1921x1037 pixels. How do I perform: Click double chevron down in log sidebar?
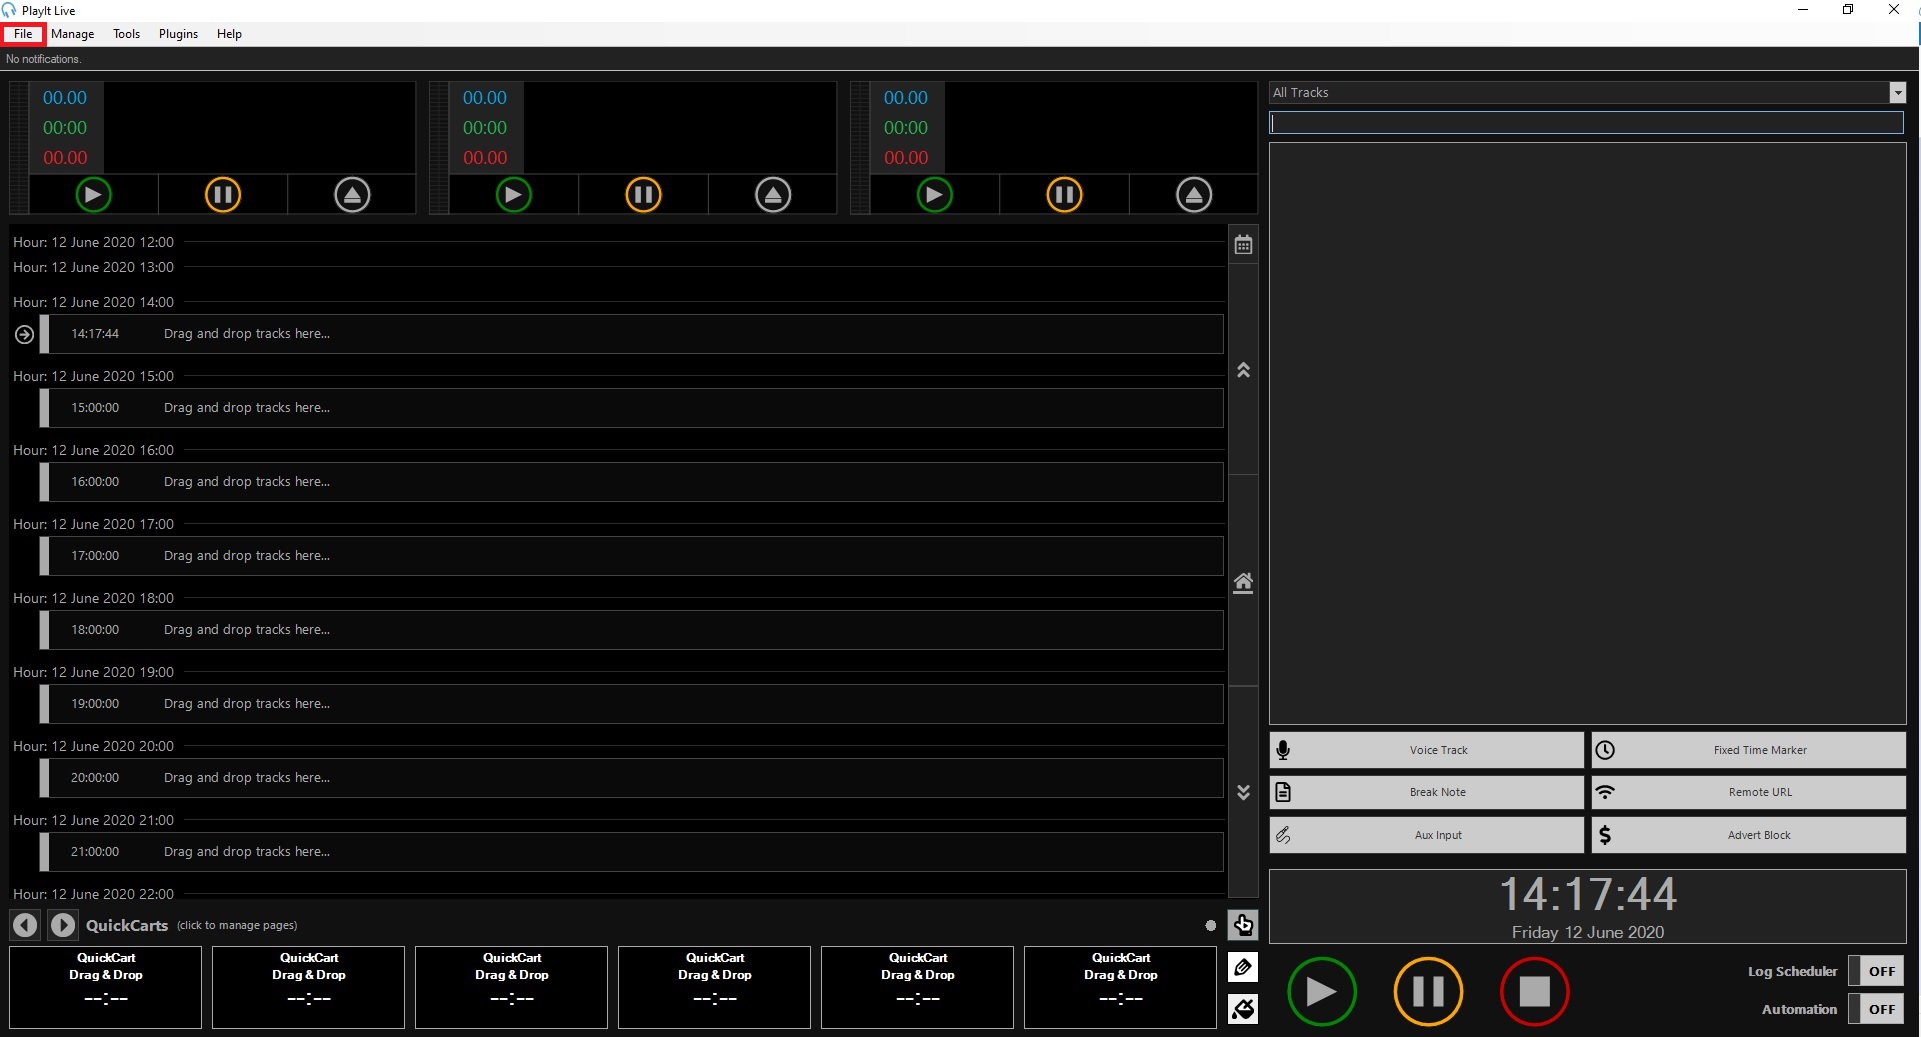pos(1243,792)
